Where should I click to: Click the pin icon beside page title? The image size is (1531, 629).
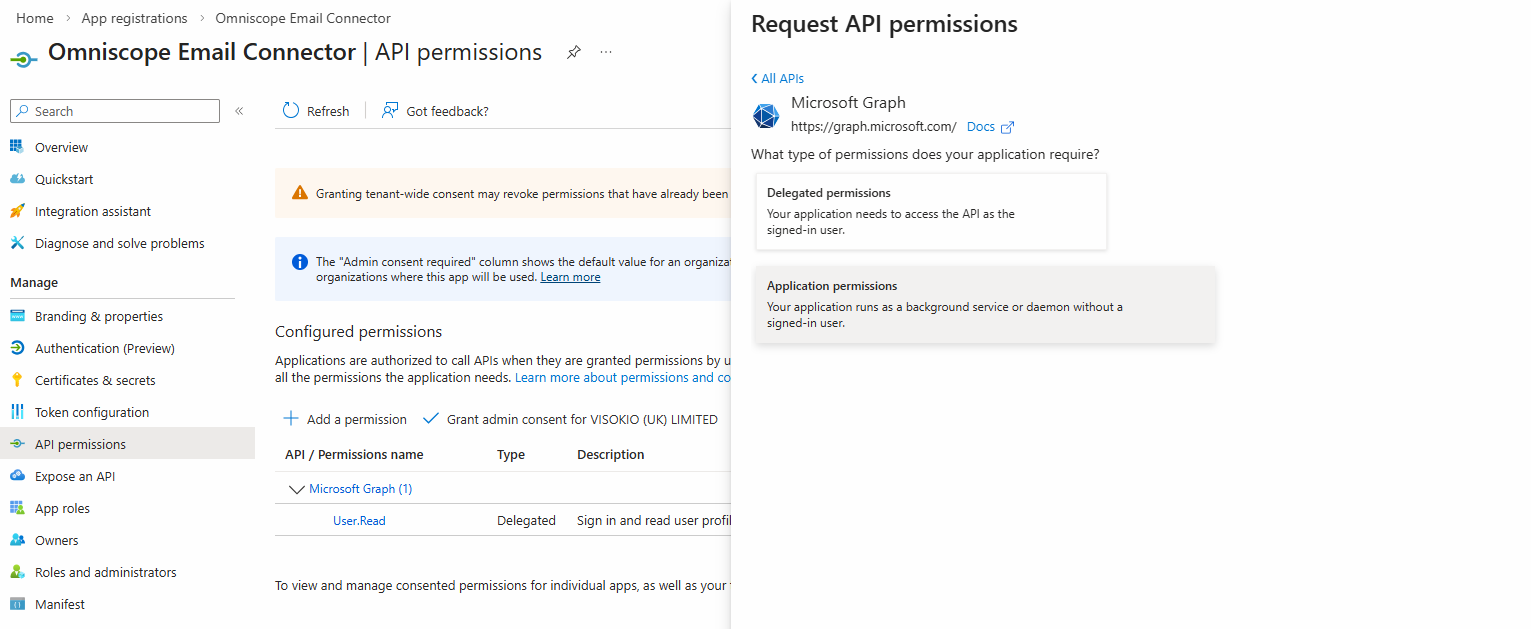[573, 52]
